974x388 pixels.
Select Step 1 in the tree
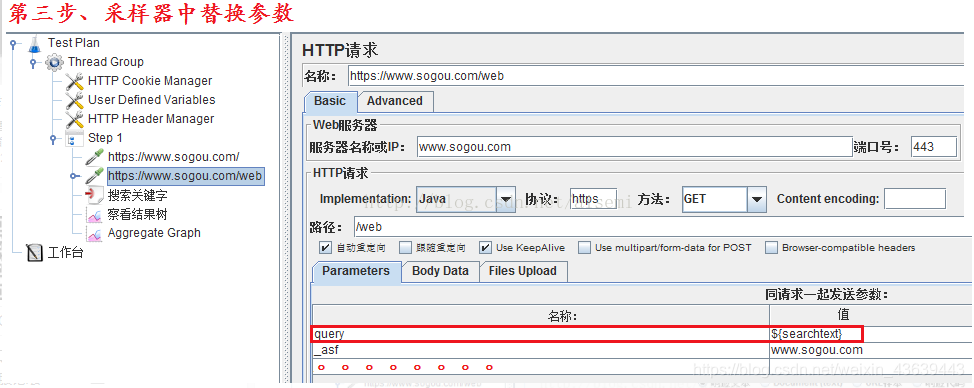coord(105,138)
